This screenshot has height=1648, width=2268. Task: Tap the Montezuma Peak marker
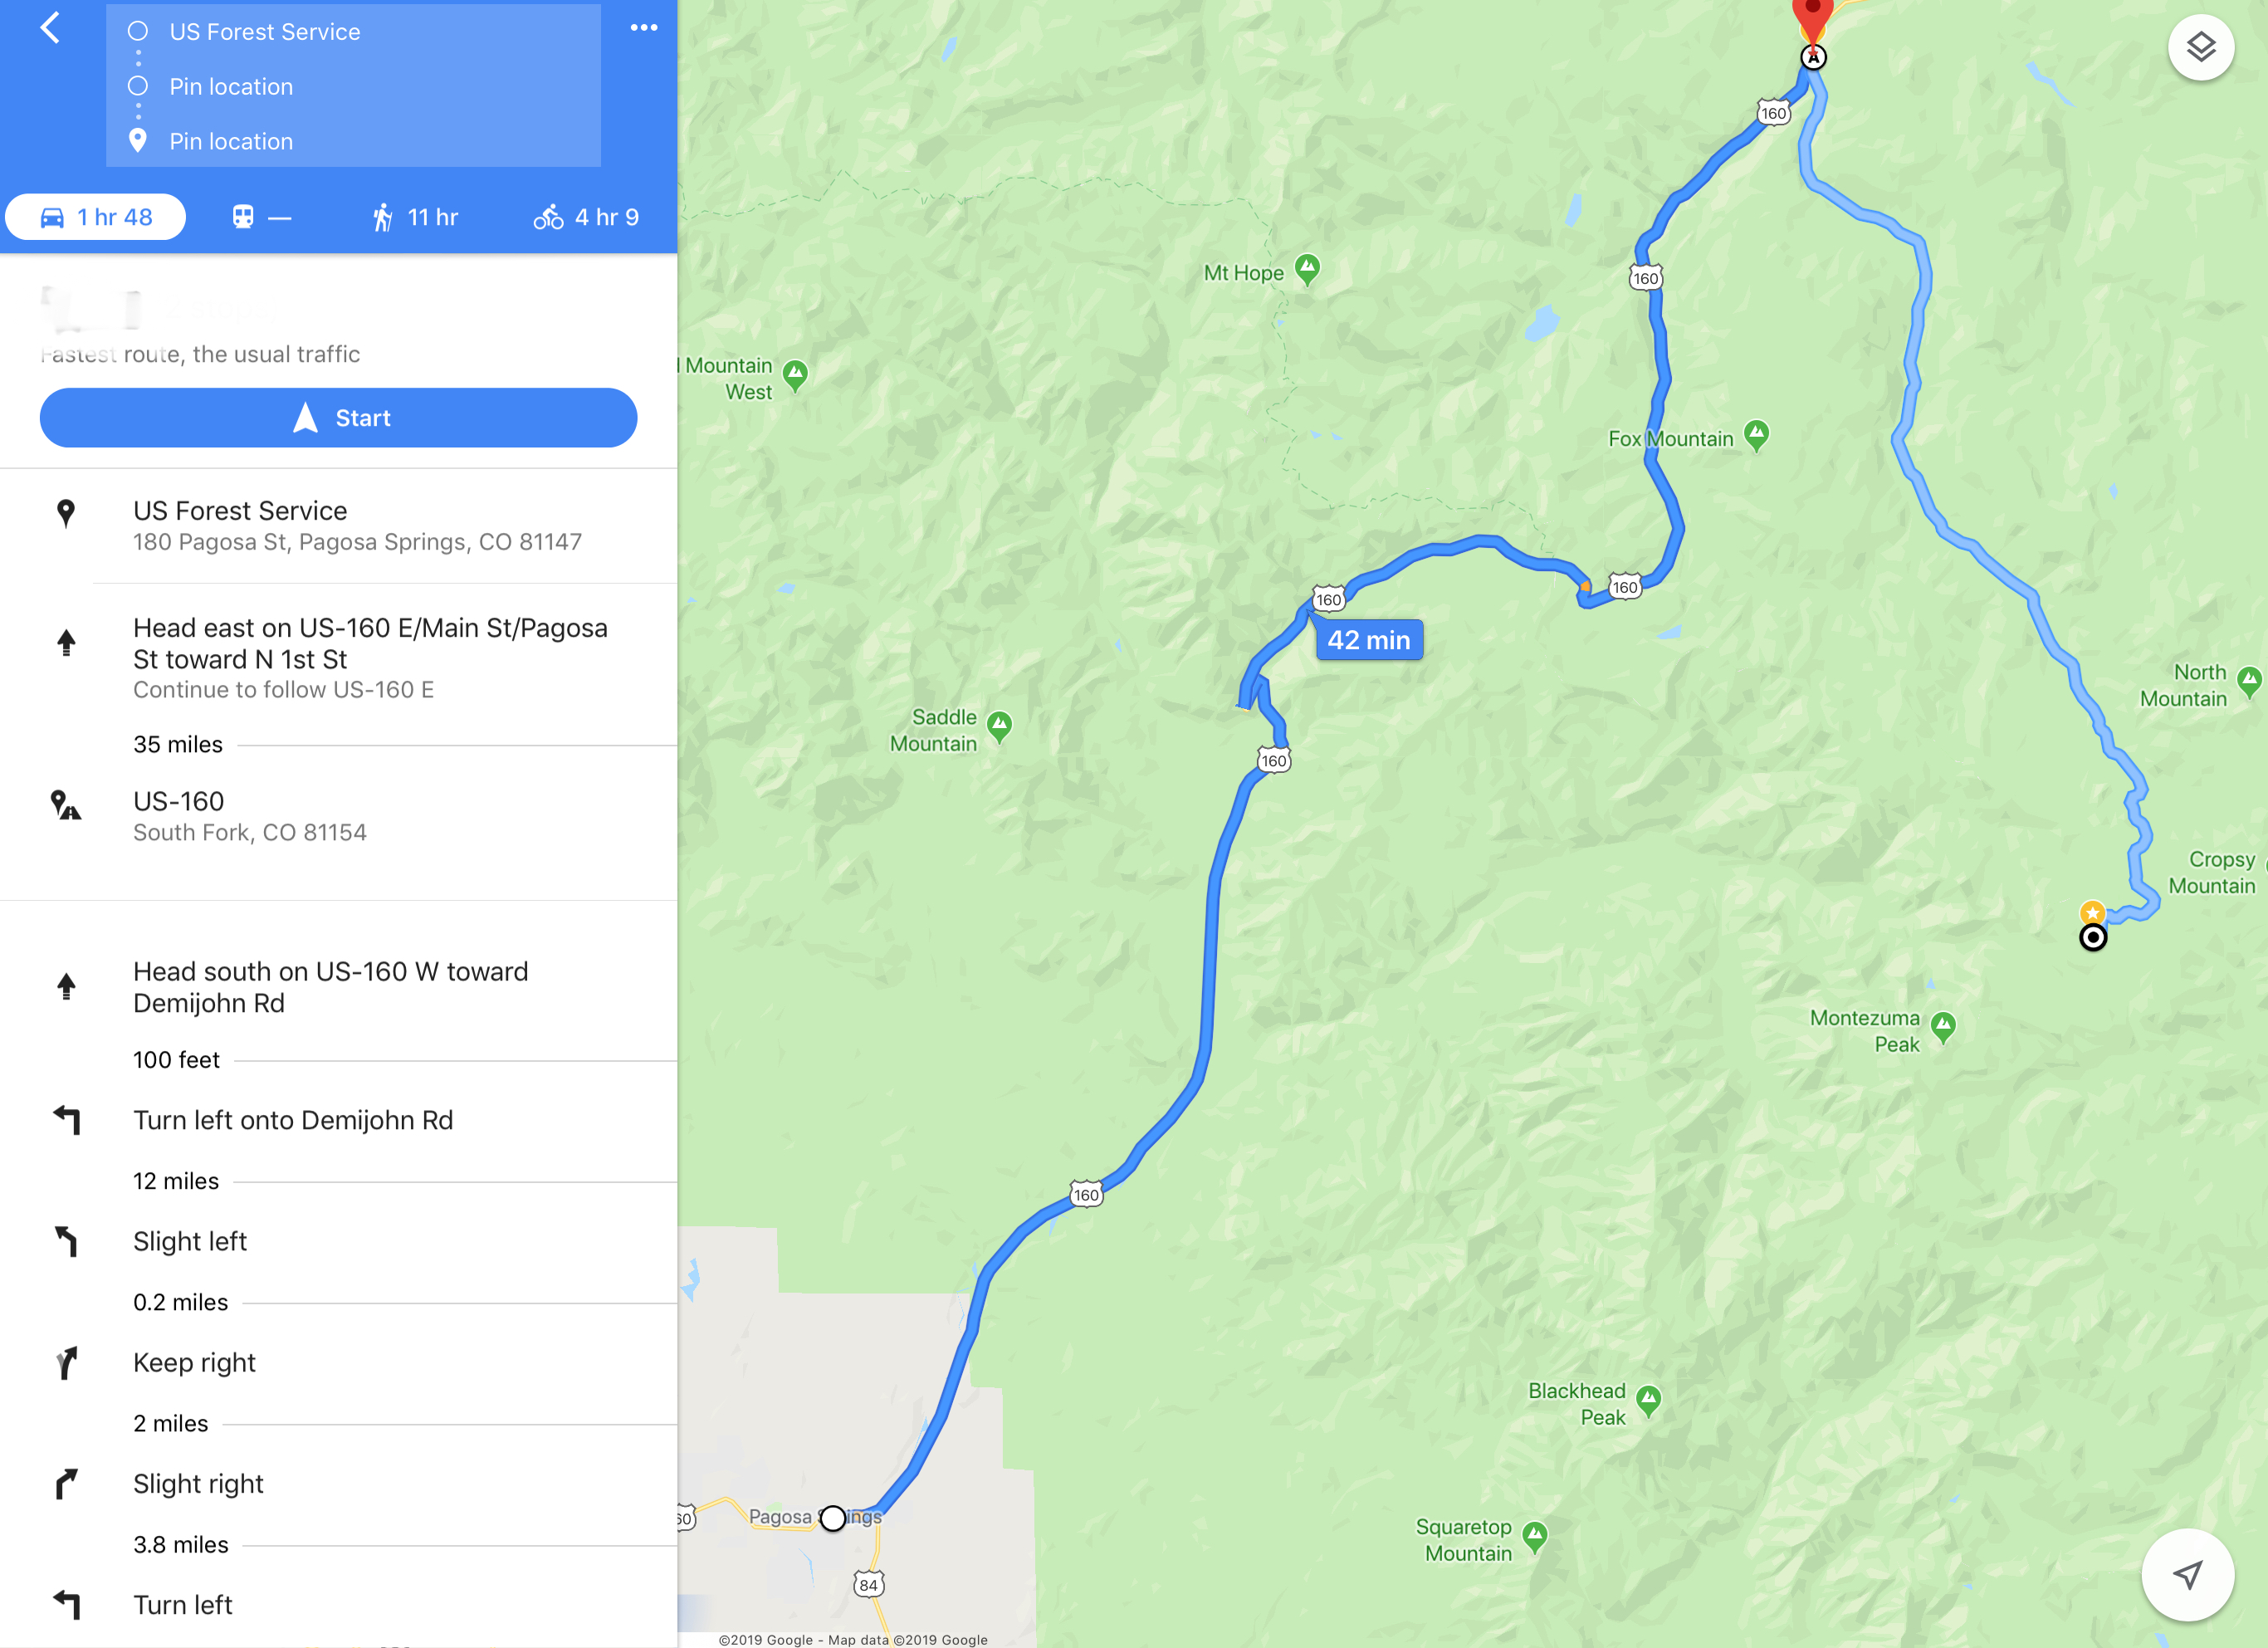[1943, 1027]
